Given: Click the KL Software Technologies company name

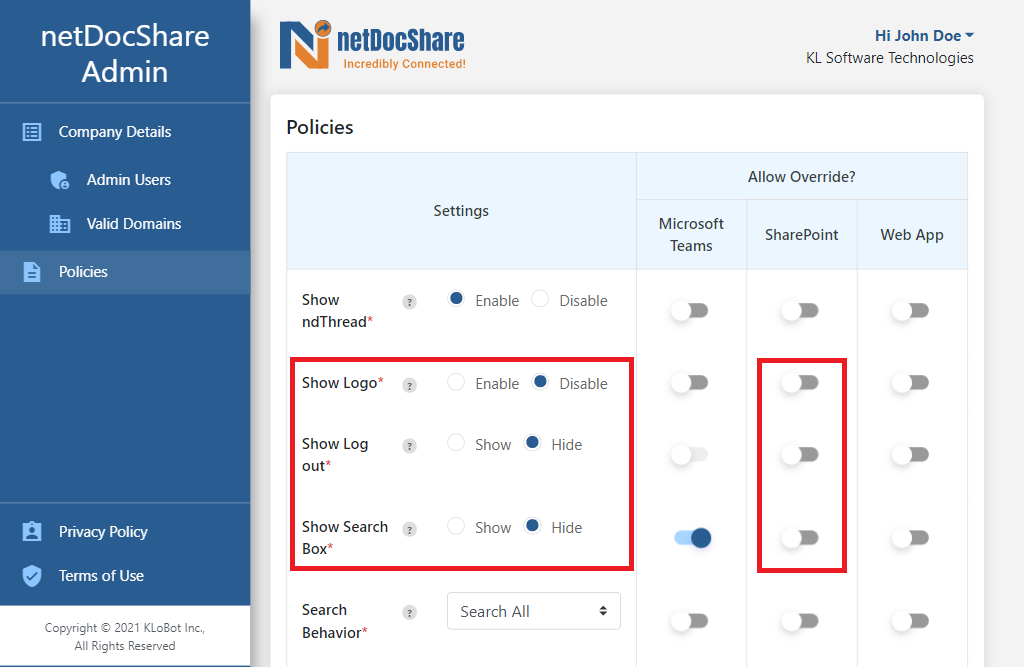Looking at the screenshot, I should point(889,58).
